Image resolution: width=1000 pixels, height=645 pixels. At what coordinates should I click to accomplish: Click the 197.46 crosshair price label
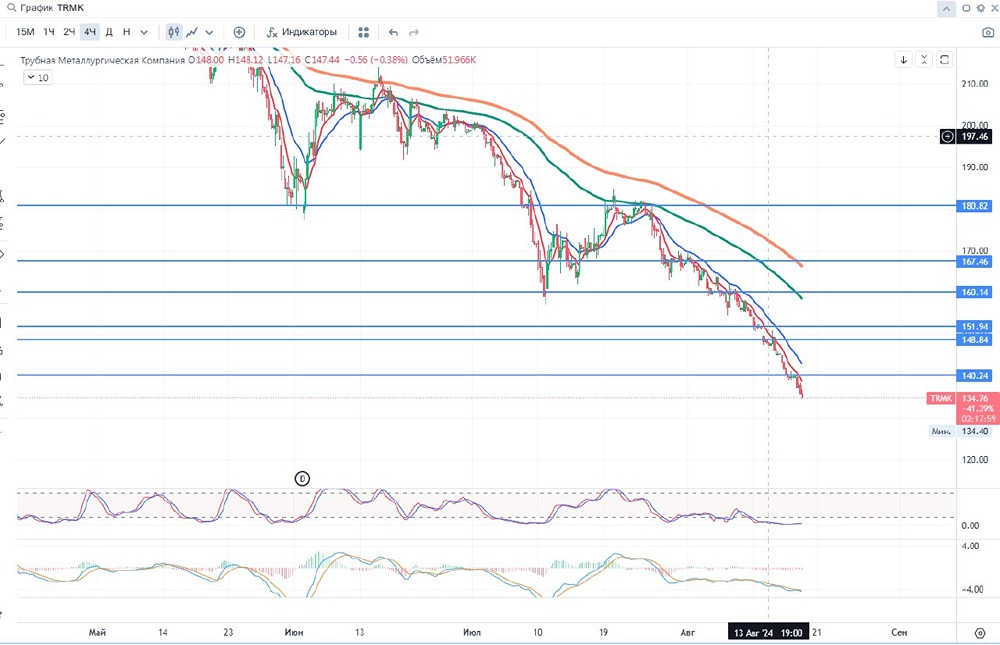pyautogui.click(x=974, y=136)
